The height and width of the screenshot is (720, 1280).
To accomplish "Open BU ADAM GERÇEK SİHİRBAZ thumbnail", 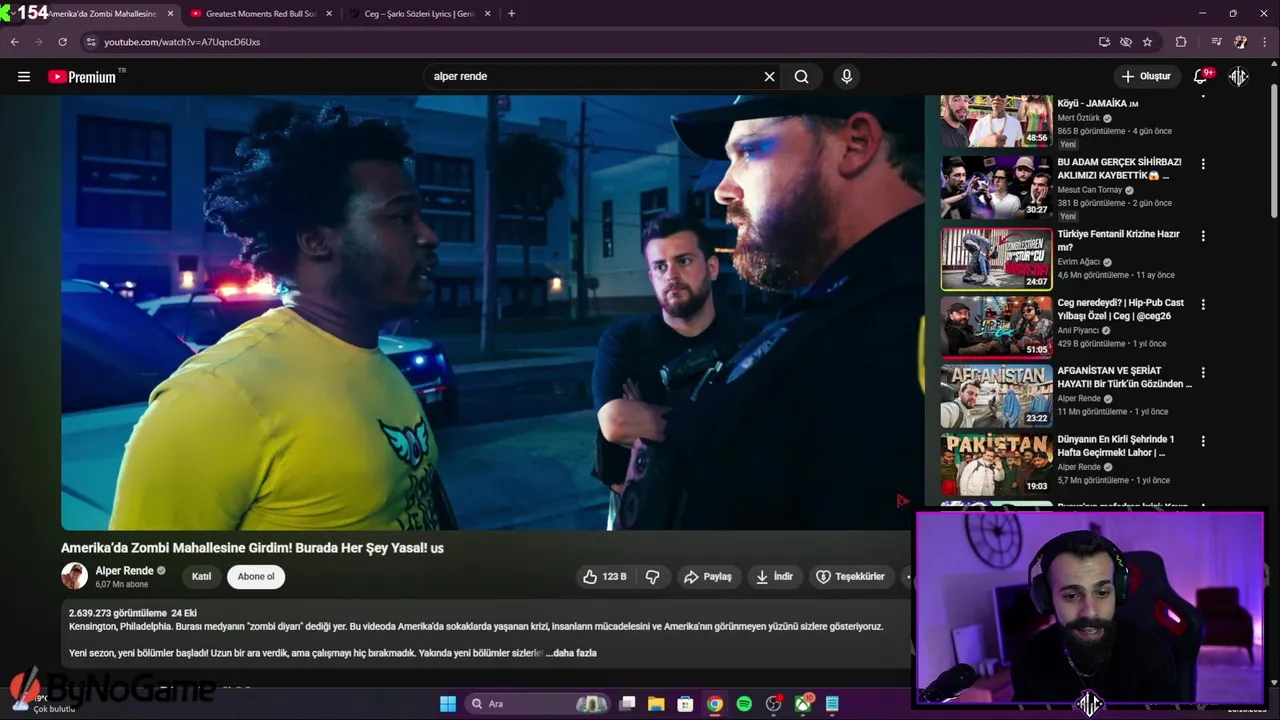I will point(996,187).
